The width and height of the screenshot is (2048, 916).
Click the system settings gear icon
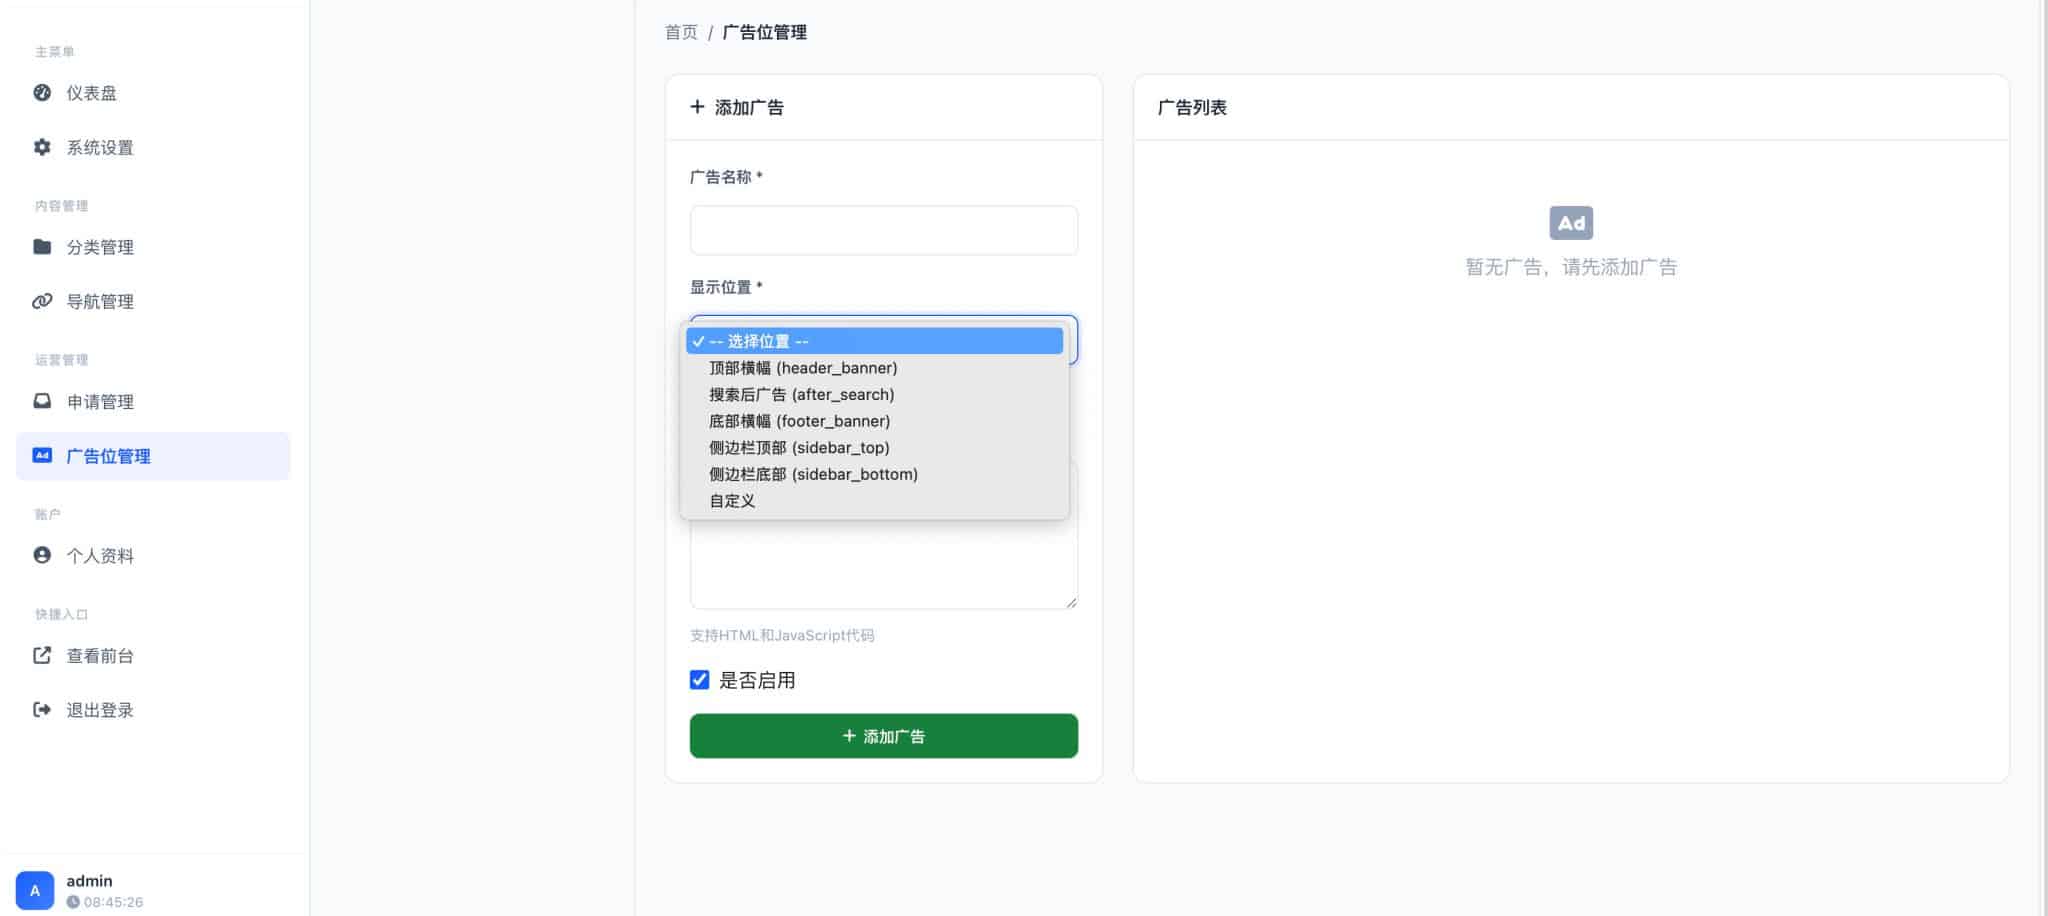click(42, 147)
